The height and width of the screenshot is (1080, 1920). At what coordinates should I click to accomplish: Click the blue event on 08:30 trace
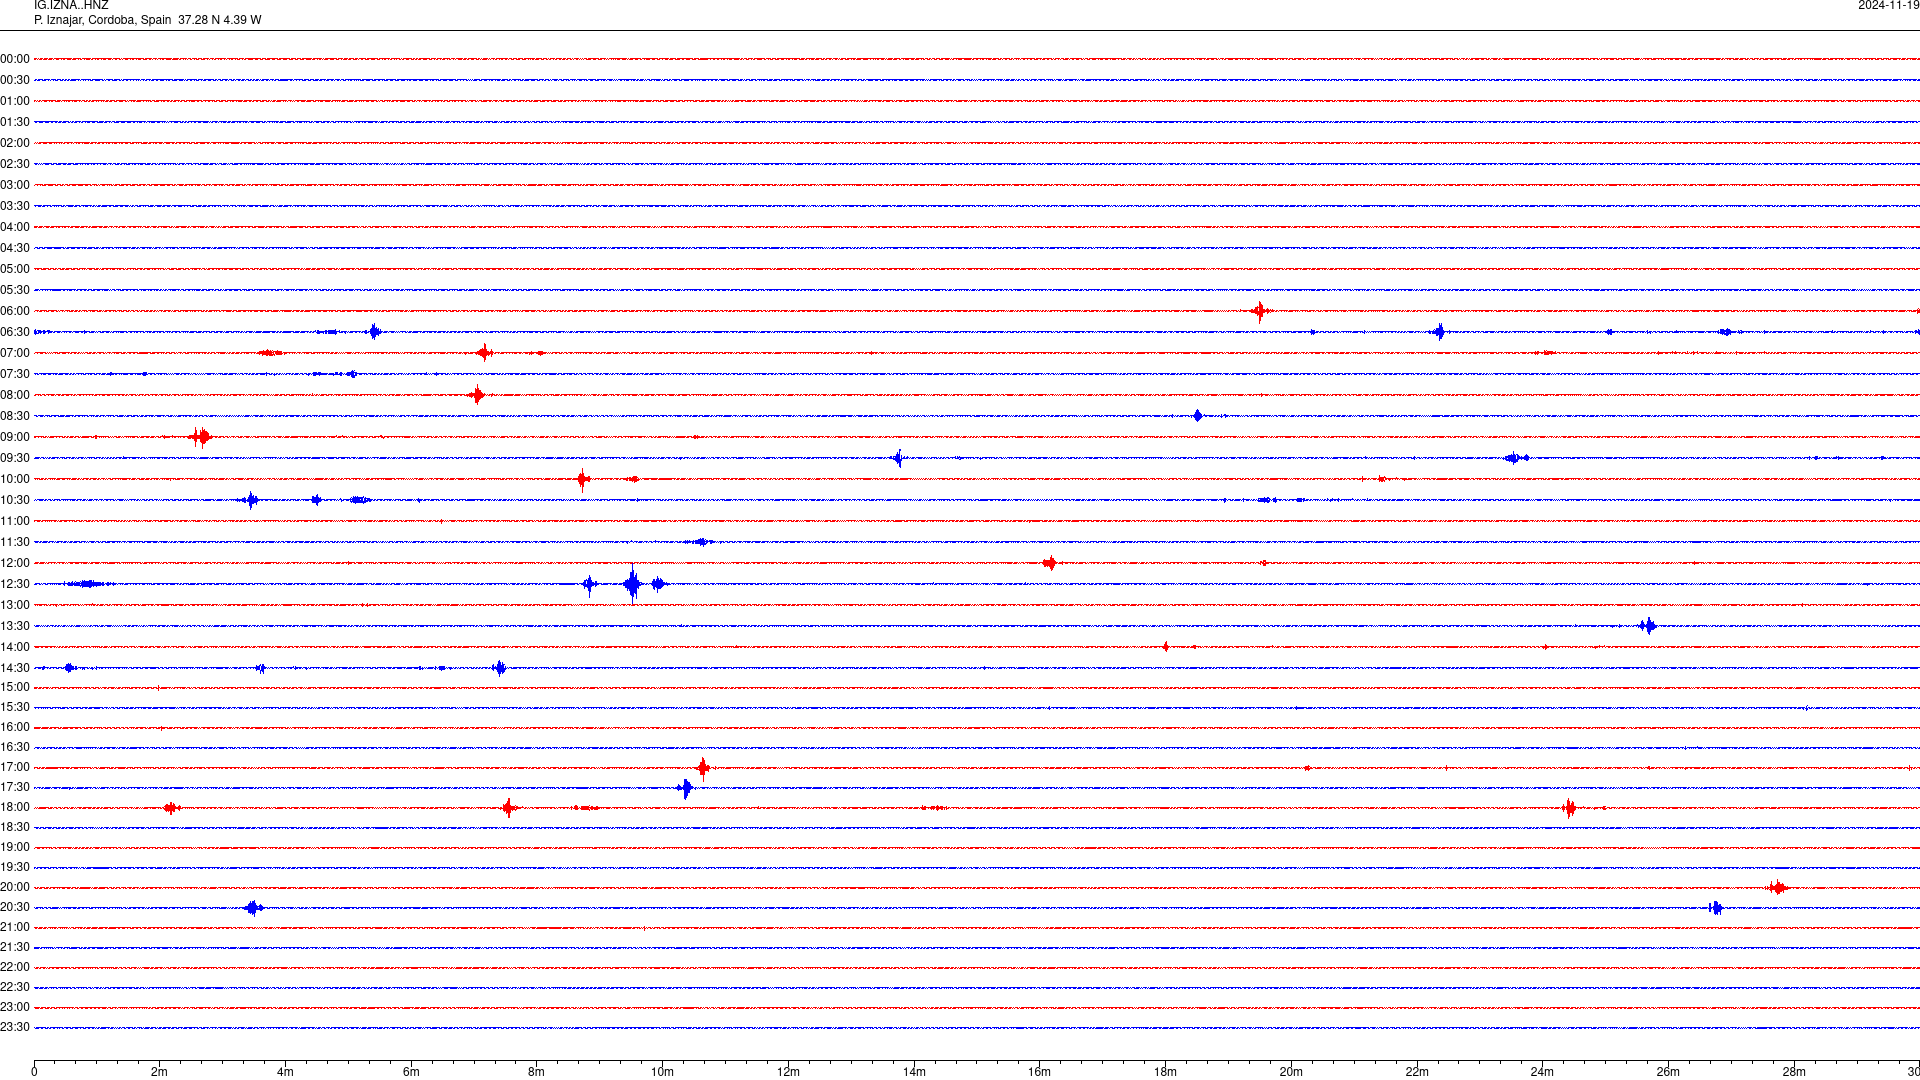[1197, 416]
